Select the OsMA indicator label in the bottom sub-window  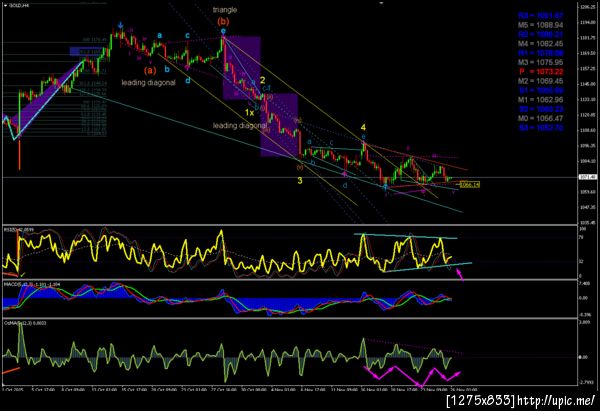[x=25, y=323]
